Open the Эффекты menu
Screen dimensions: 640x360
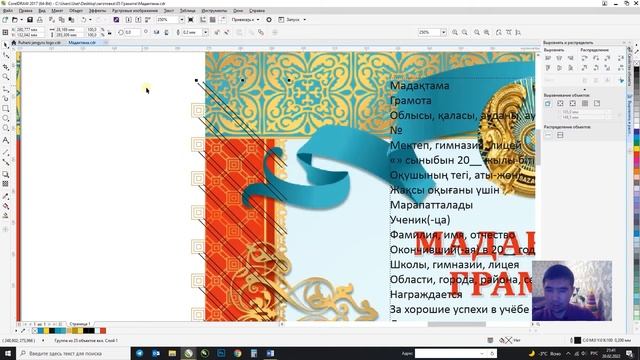point(97,11)
